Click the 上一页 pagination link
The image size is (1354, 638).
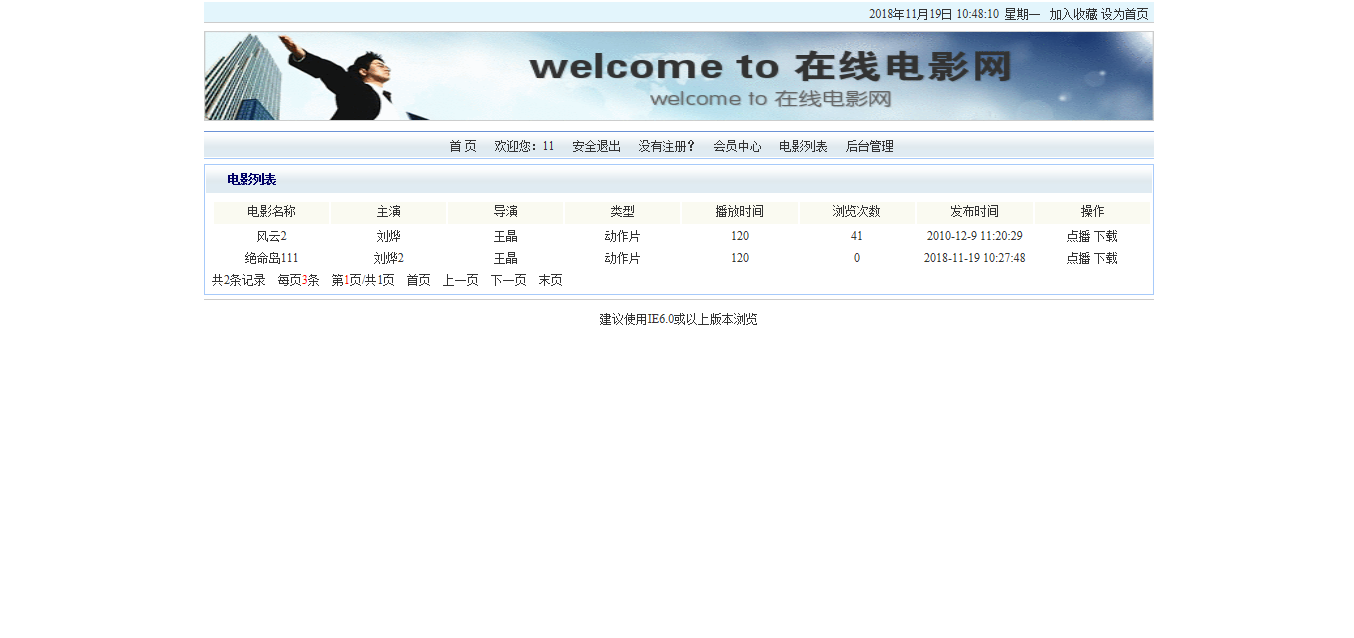pos(461,280)
